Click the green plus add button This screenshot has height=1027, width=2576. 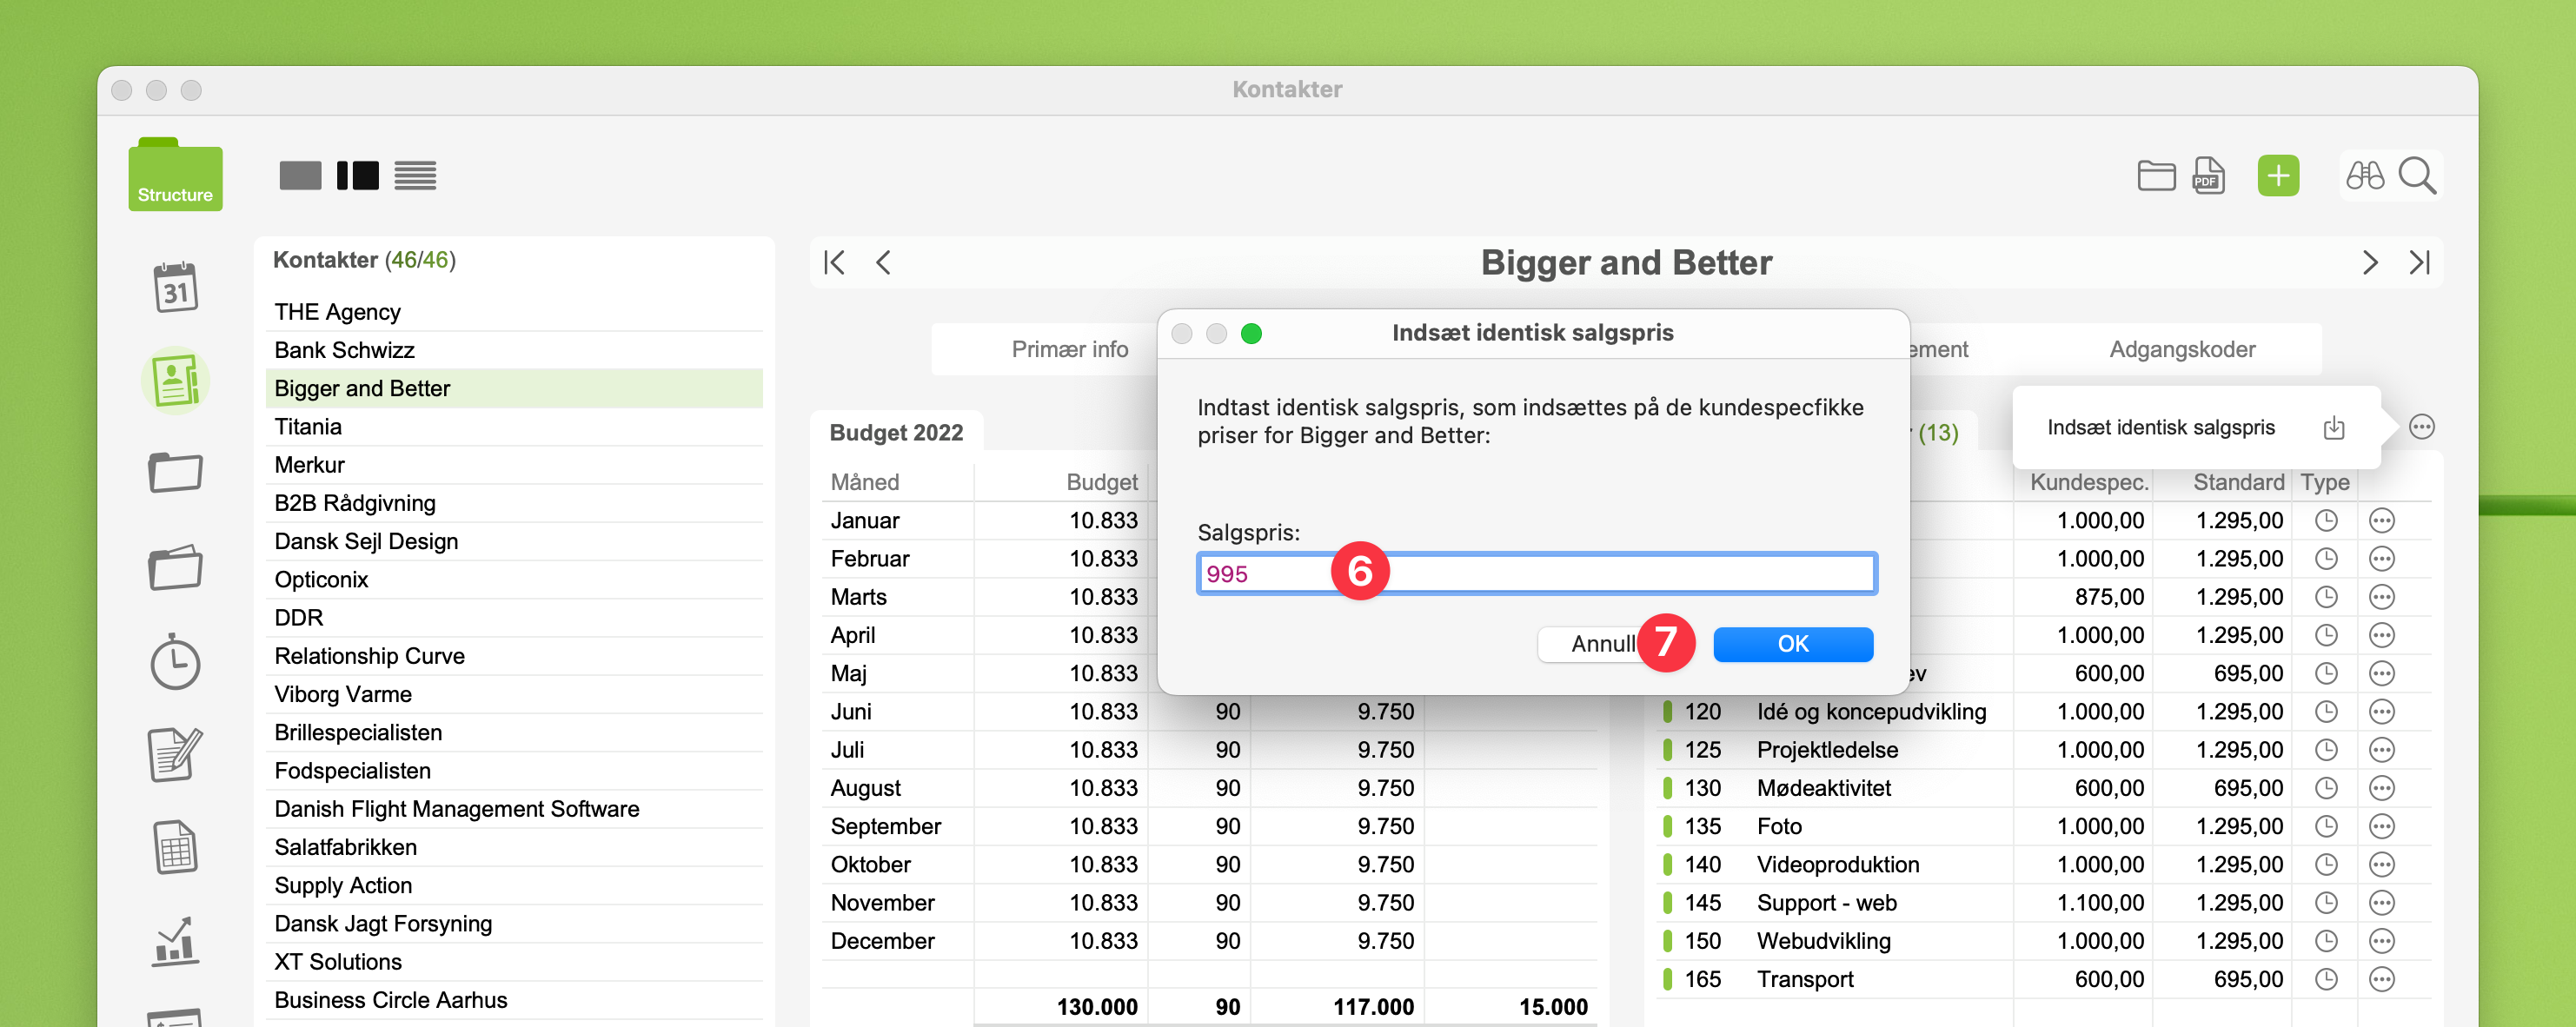click(2277, 176)
